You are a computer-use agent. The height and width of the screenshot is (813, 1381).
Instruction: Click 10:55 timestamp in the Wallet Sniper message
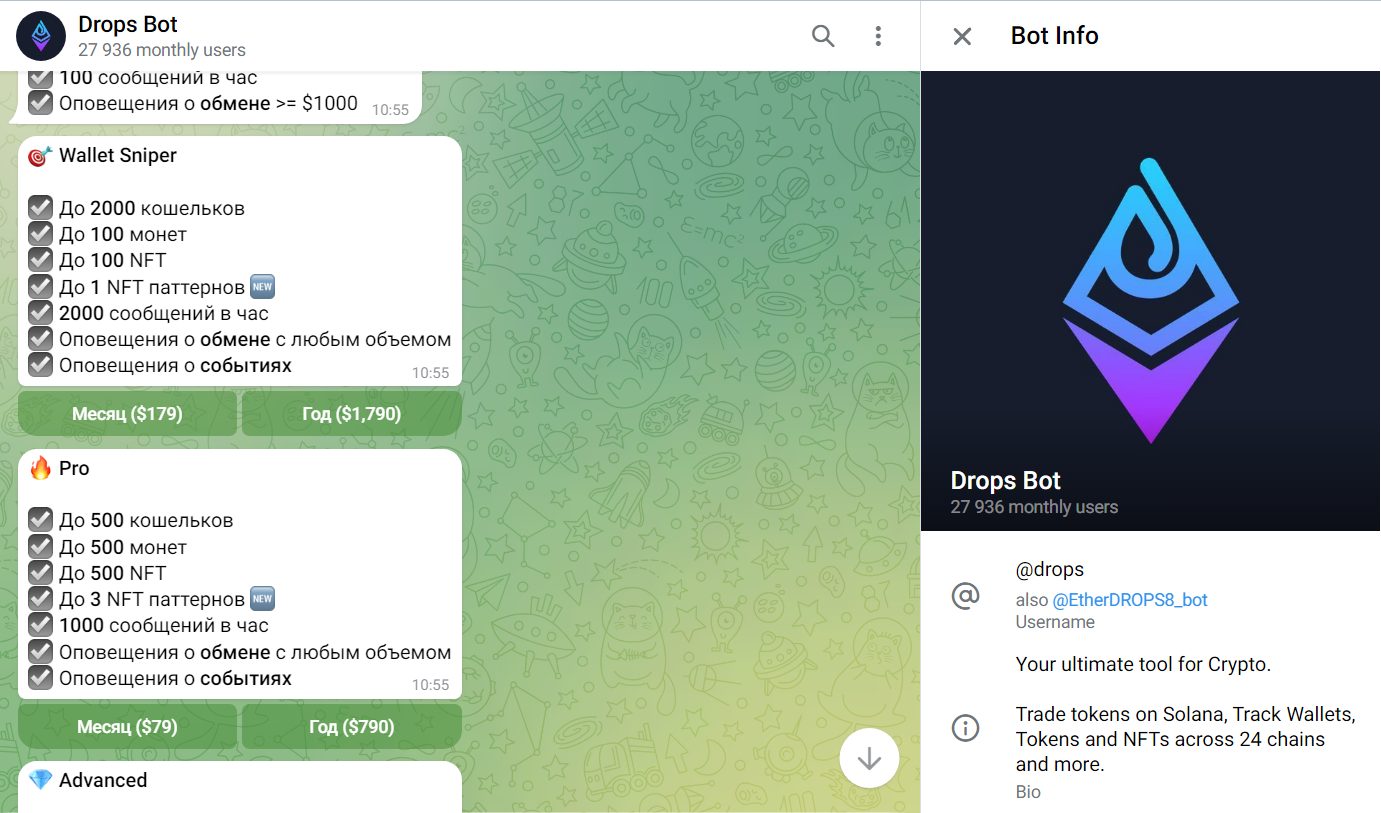point(431,372)
